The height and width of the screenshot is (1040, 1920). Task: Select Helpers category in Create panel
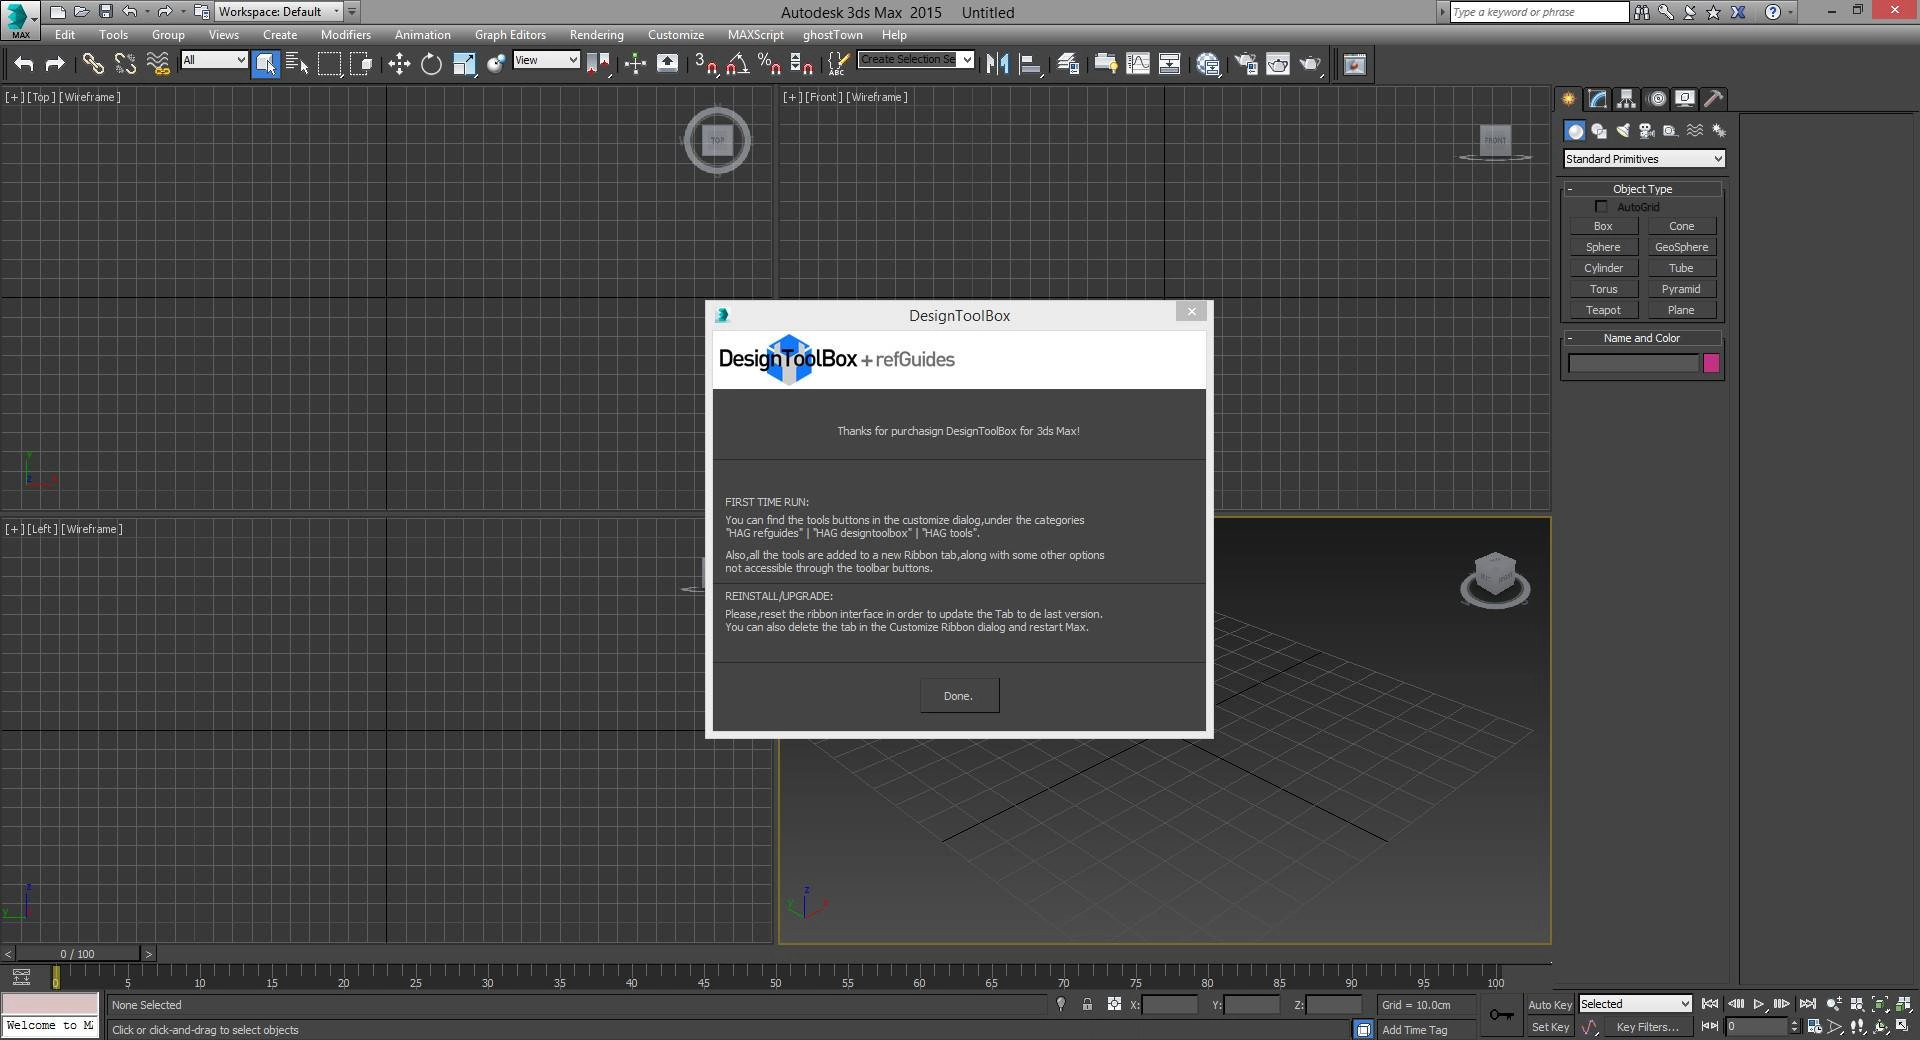[x=1671, y=131]
